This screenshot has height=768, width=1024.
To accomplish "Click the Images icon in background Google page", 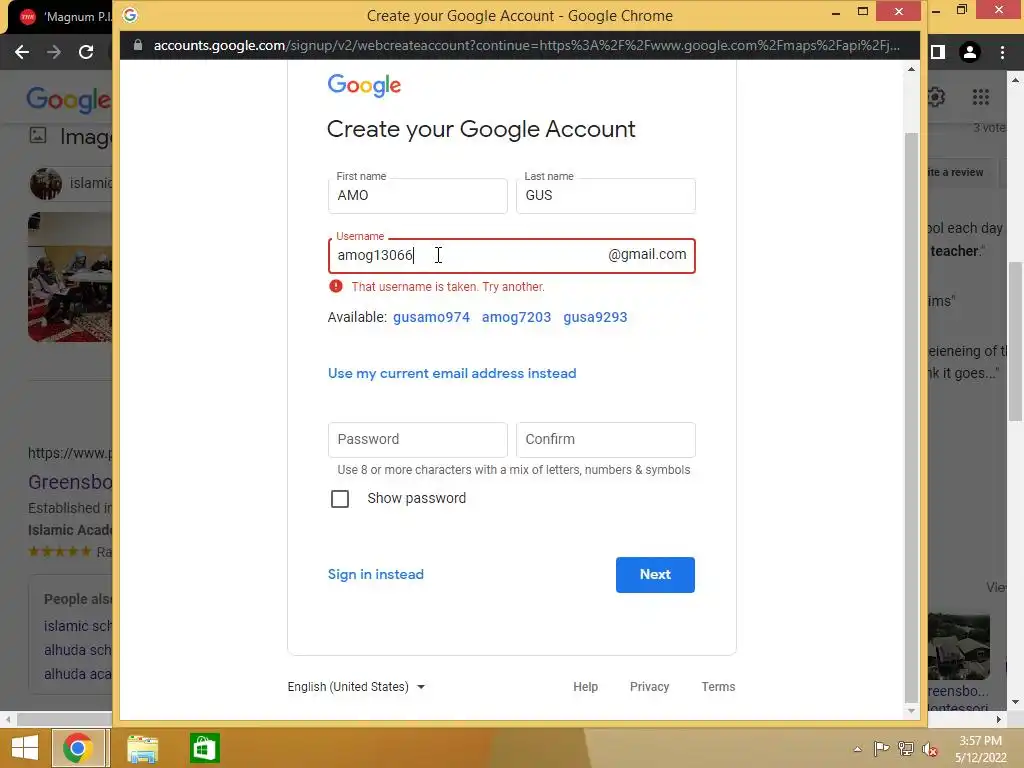I will (38, 135).
